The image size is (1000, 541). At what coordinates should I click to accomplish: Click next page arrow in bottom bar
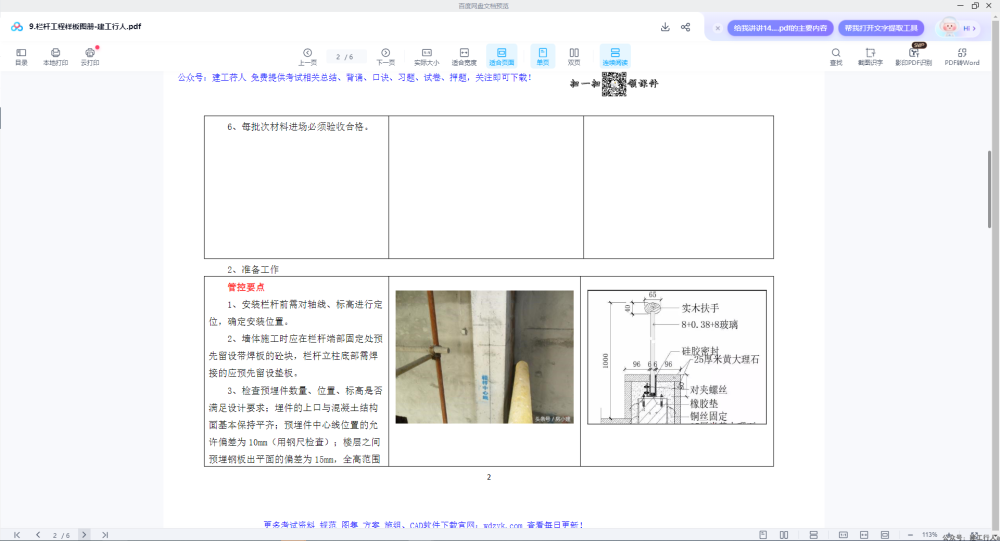coord(84,535)
